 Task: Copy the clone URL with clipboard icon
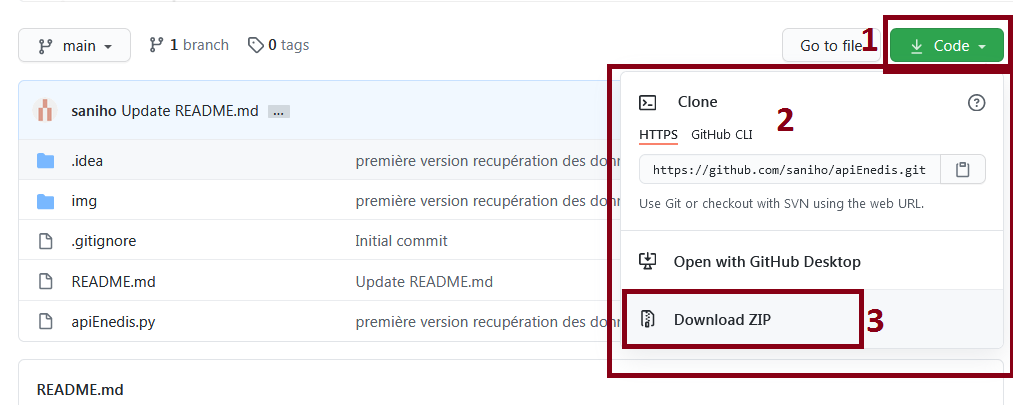tap(963, 170)
